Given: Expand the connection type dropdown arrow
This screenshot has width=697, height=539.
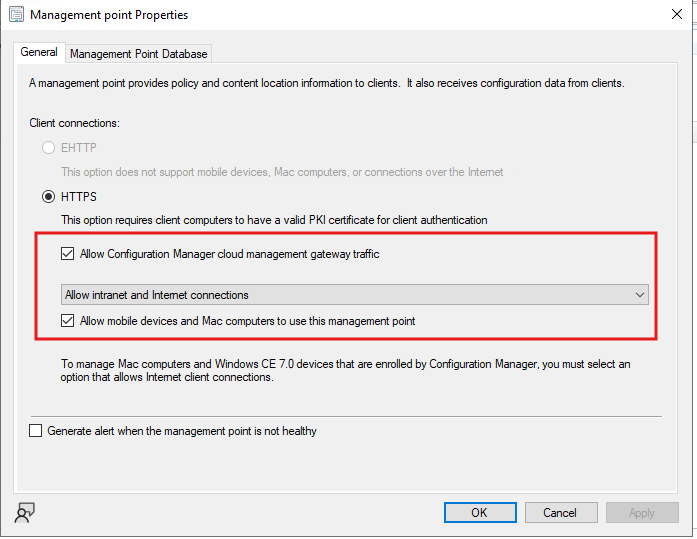Looking at the screenshot, I should coord(639,295).
